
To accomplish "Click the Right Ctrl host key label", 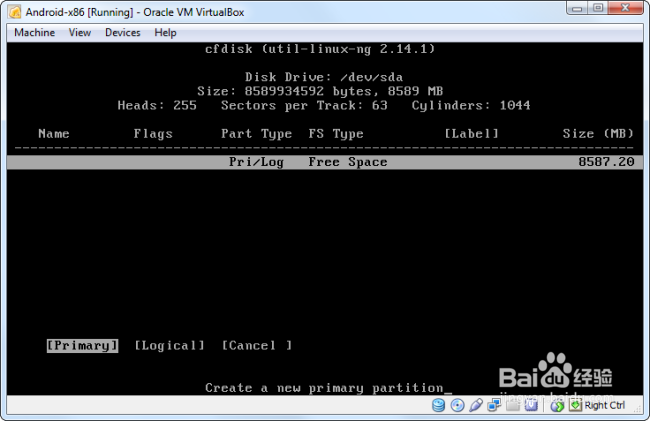I will click(x=604, y=405).
